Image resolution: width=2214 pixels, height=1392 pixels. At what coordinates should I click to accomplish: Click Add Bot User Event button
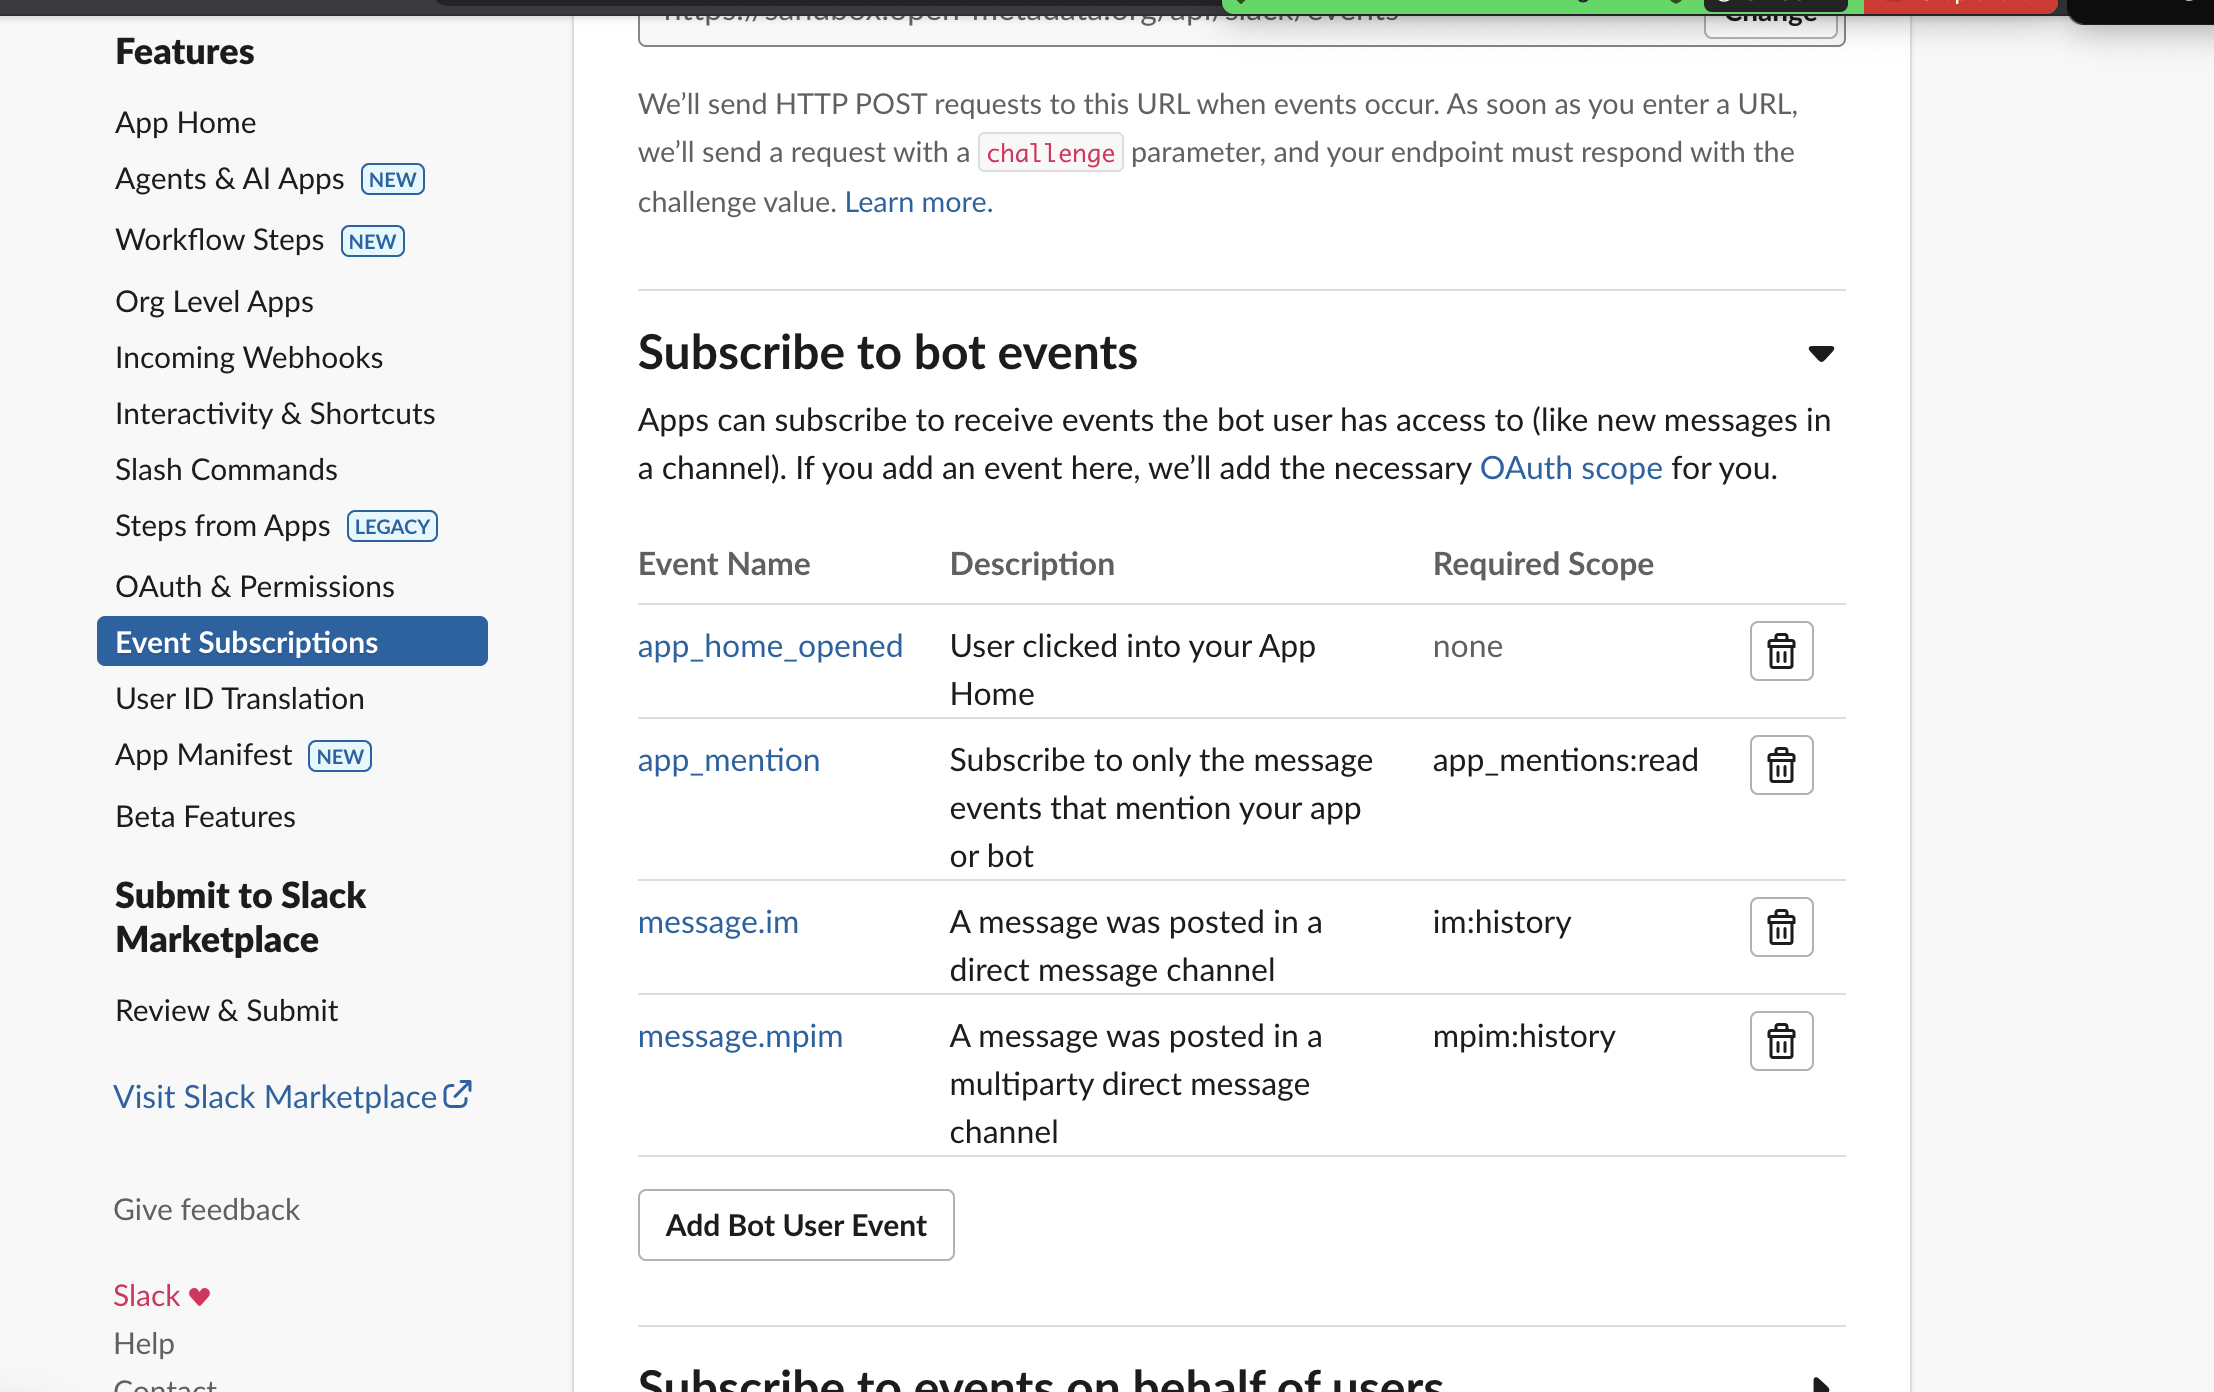[796, 1225]
